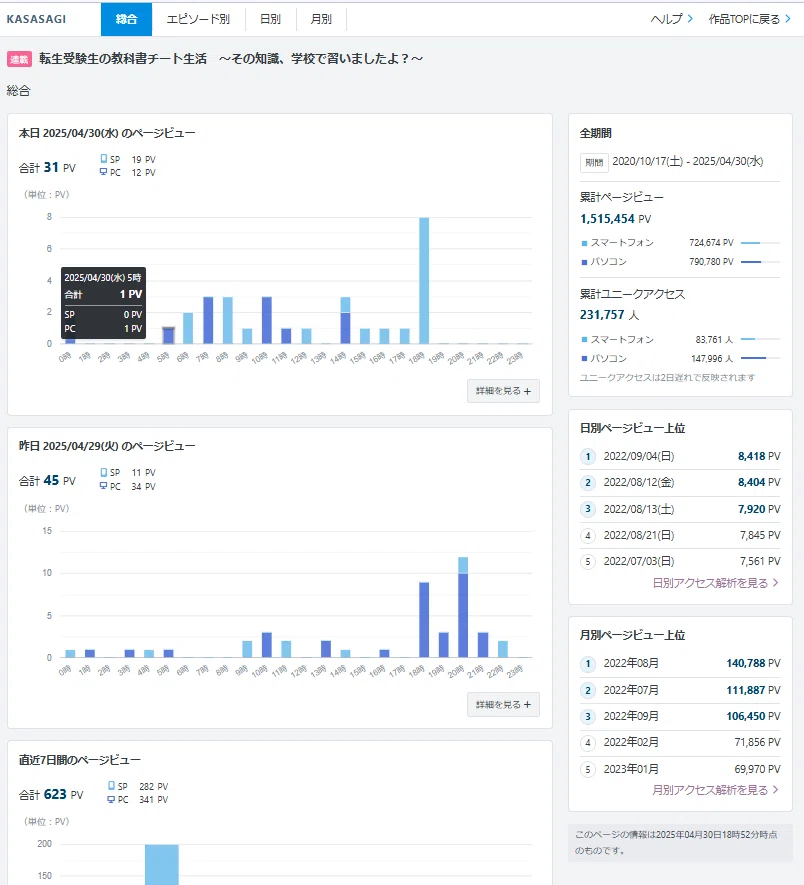Click the 7時 bar in today's chart

coord(208,320)
